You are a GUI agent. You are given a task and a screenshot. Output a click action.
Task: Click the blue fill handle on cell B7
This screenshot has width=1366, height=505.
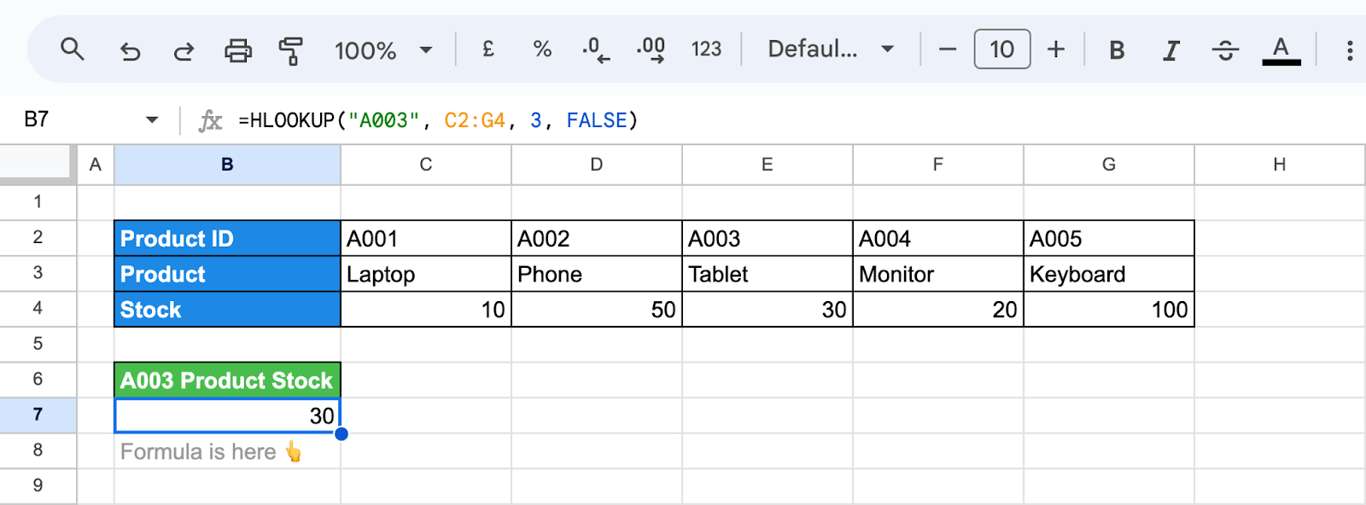tap(341, 433)
